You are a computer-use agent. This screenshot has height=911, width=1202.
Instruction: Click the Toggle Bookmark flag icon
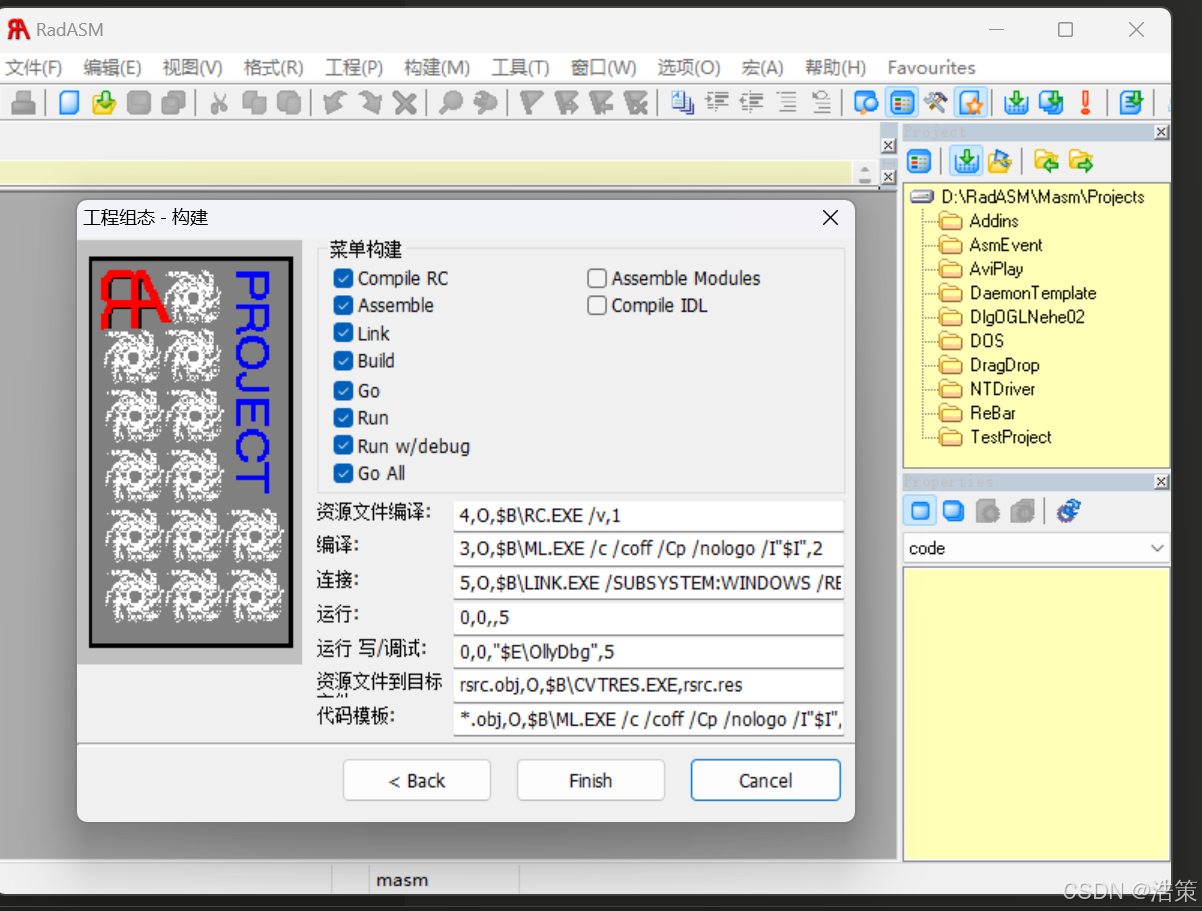pyautogui.click(x=532, y=102)
